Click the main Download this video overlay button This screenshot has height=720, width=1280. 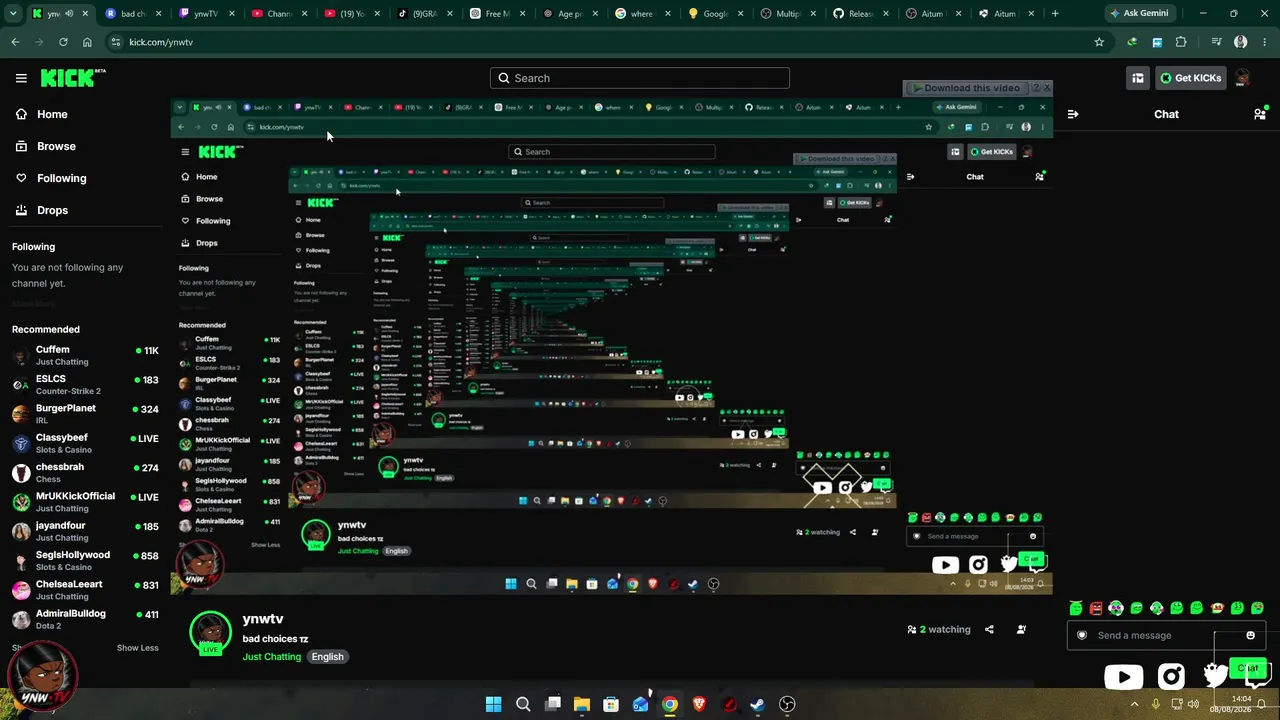[x=966, y=88]
